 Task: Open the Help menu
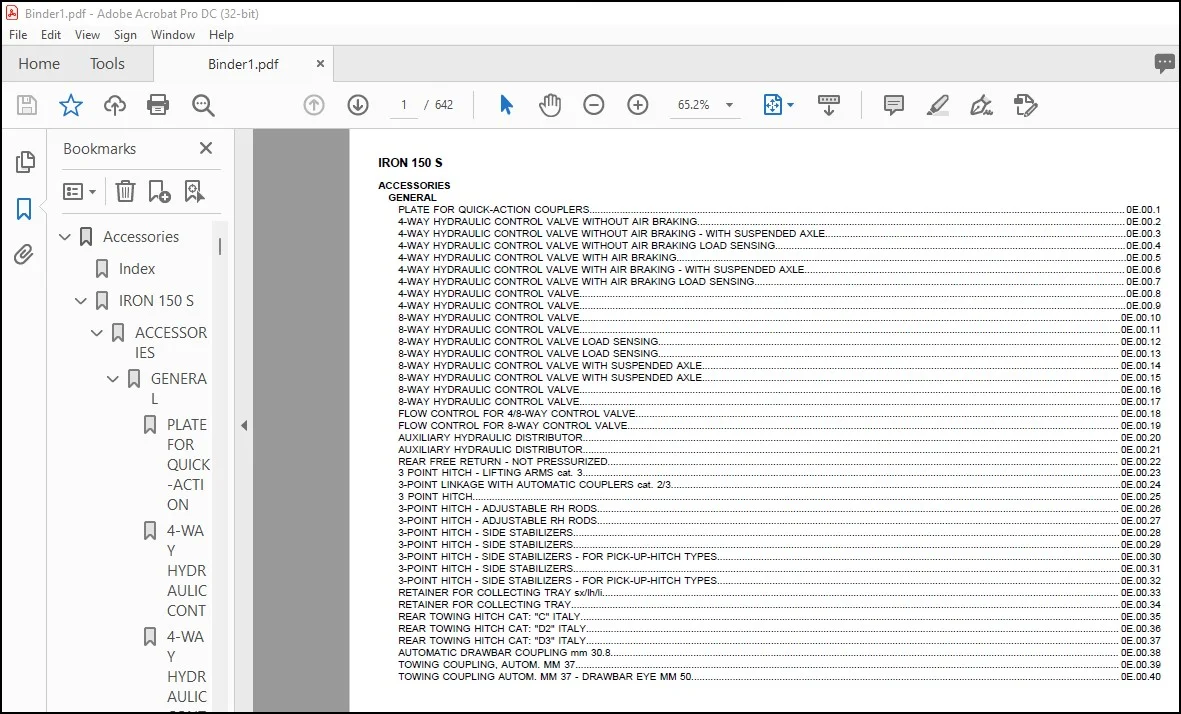[221, 35]
